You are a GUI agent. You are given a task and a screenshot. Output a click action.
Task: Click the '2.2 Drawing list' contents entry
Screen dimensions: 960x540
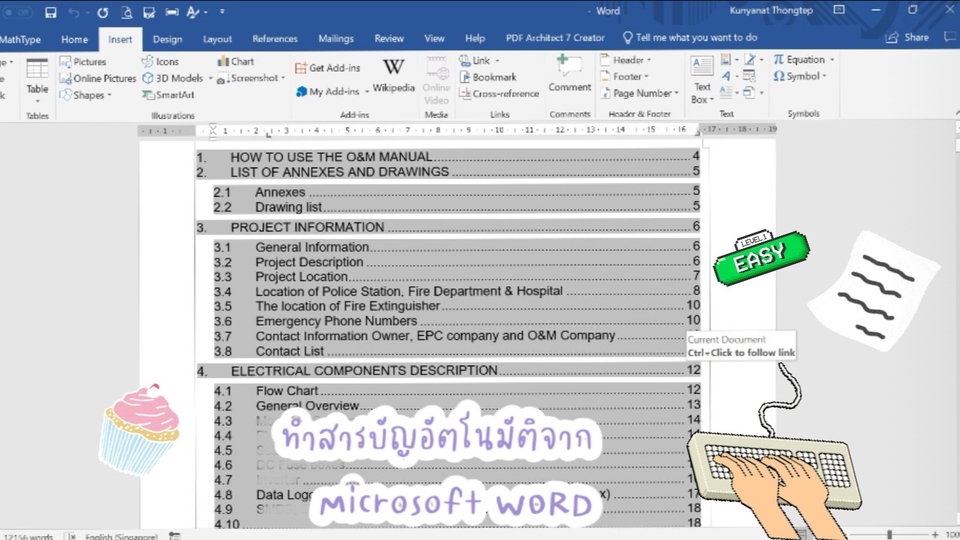[457, 207]
